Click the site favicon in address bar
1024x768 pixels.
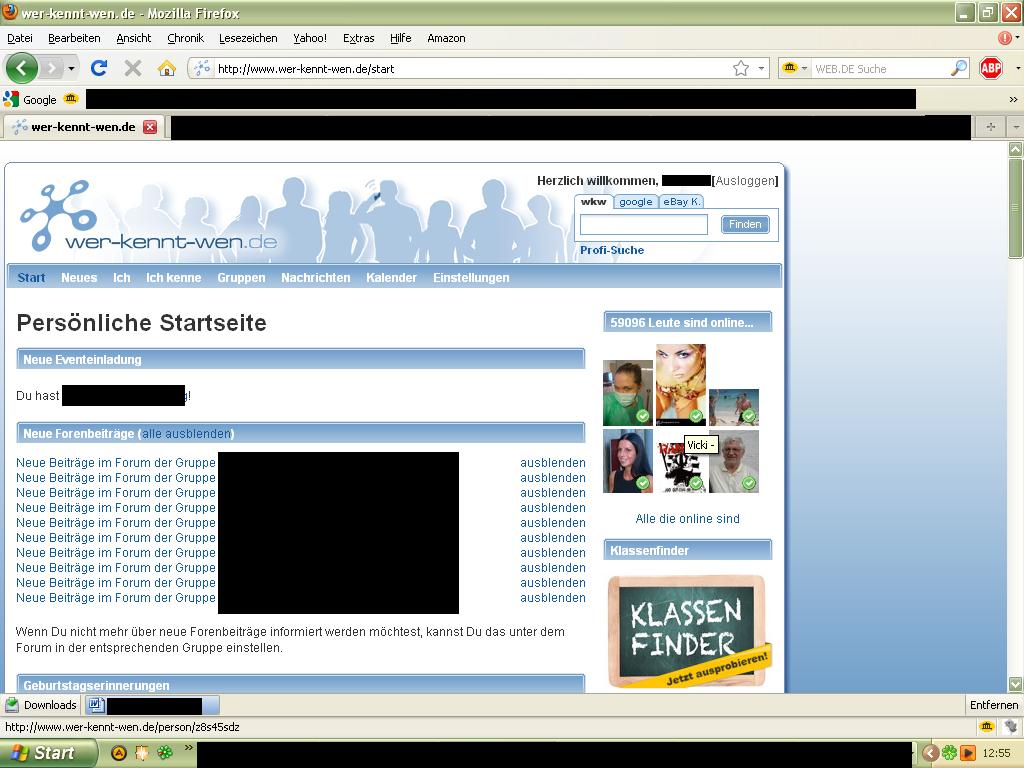click(202, 68)
